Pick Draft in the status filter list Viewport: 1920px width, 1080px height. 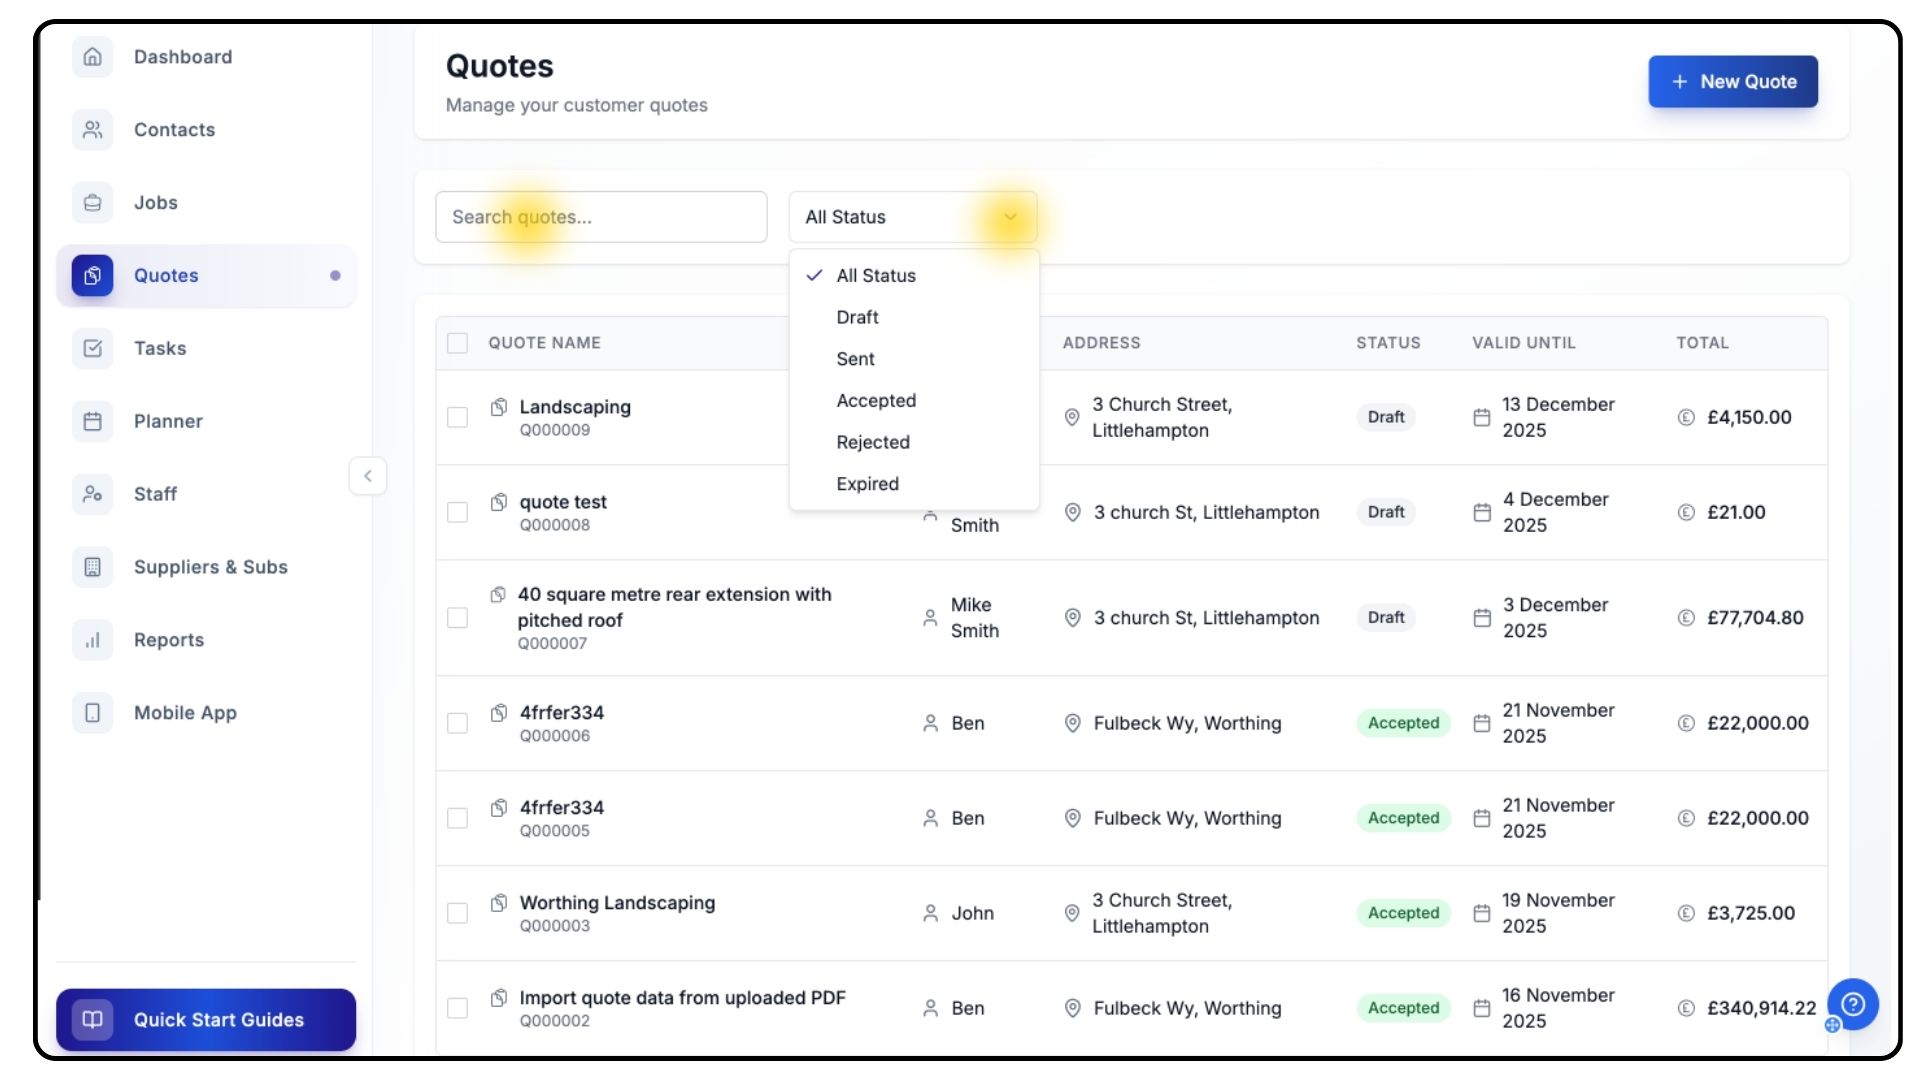(x=857, y=317)
